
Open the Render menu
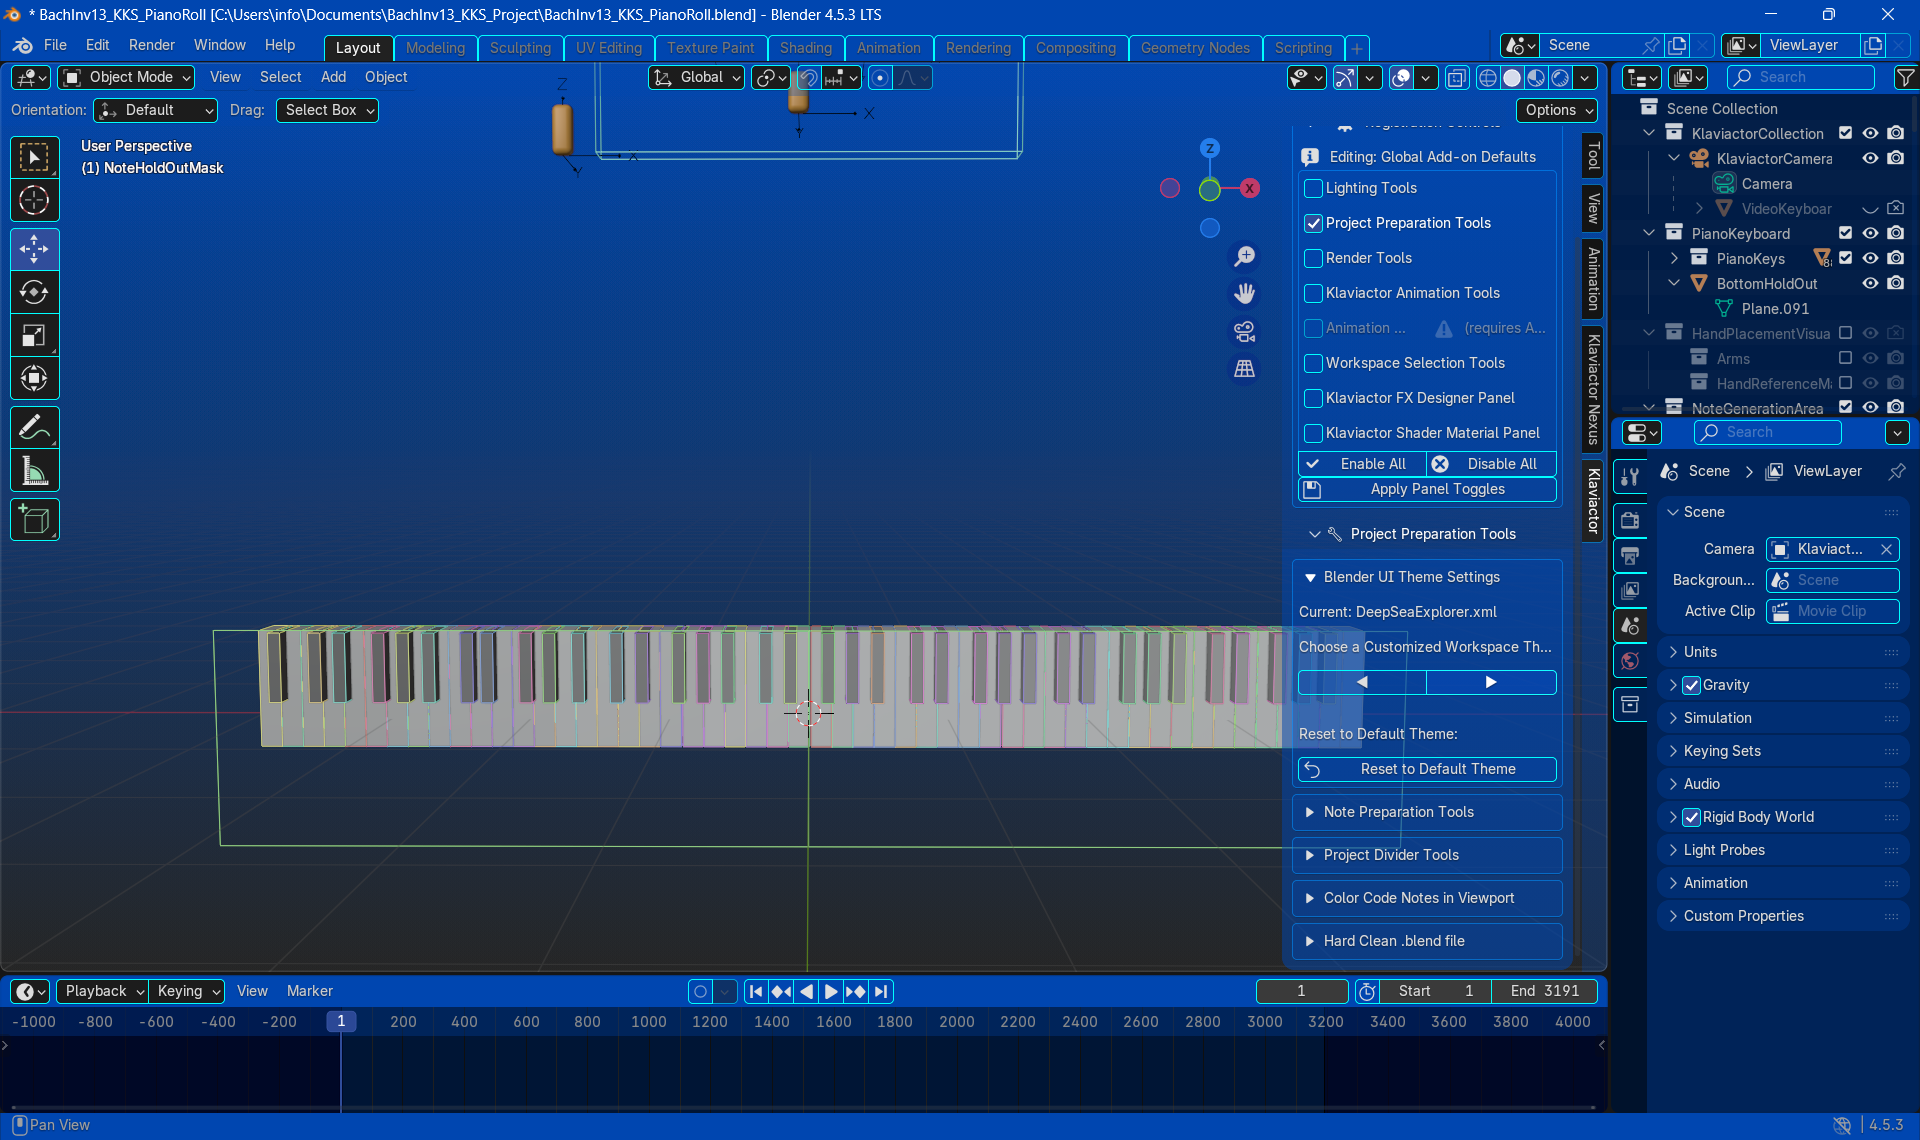point(151,45)
